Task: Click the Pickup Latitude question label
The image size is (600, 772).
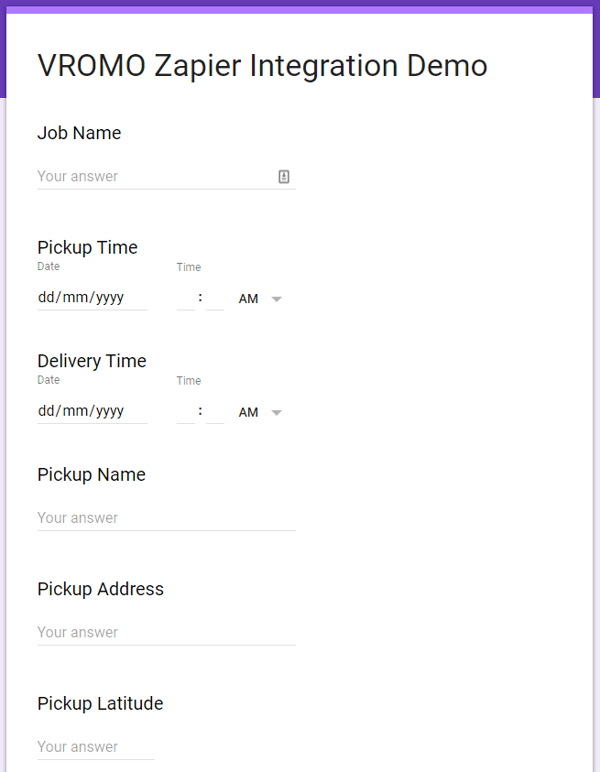Action: pos(100,704)
